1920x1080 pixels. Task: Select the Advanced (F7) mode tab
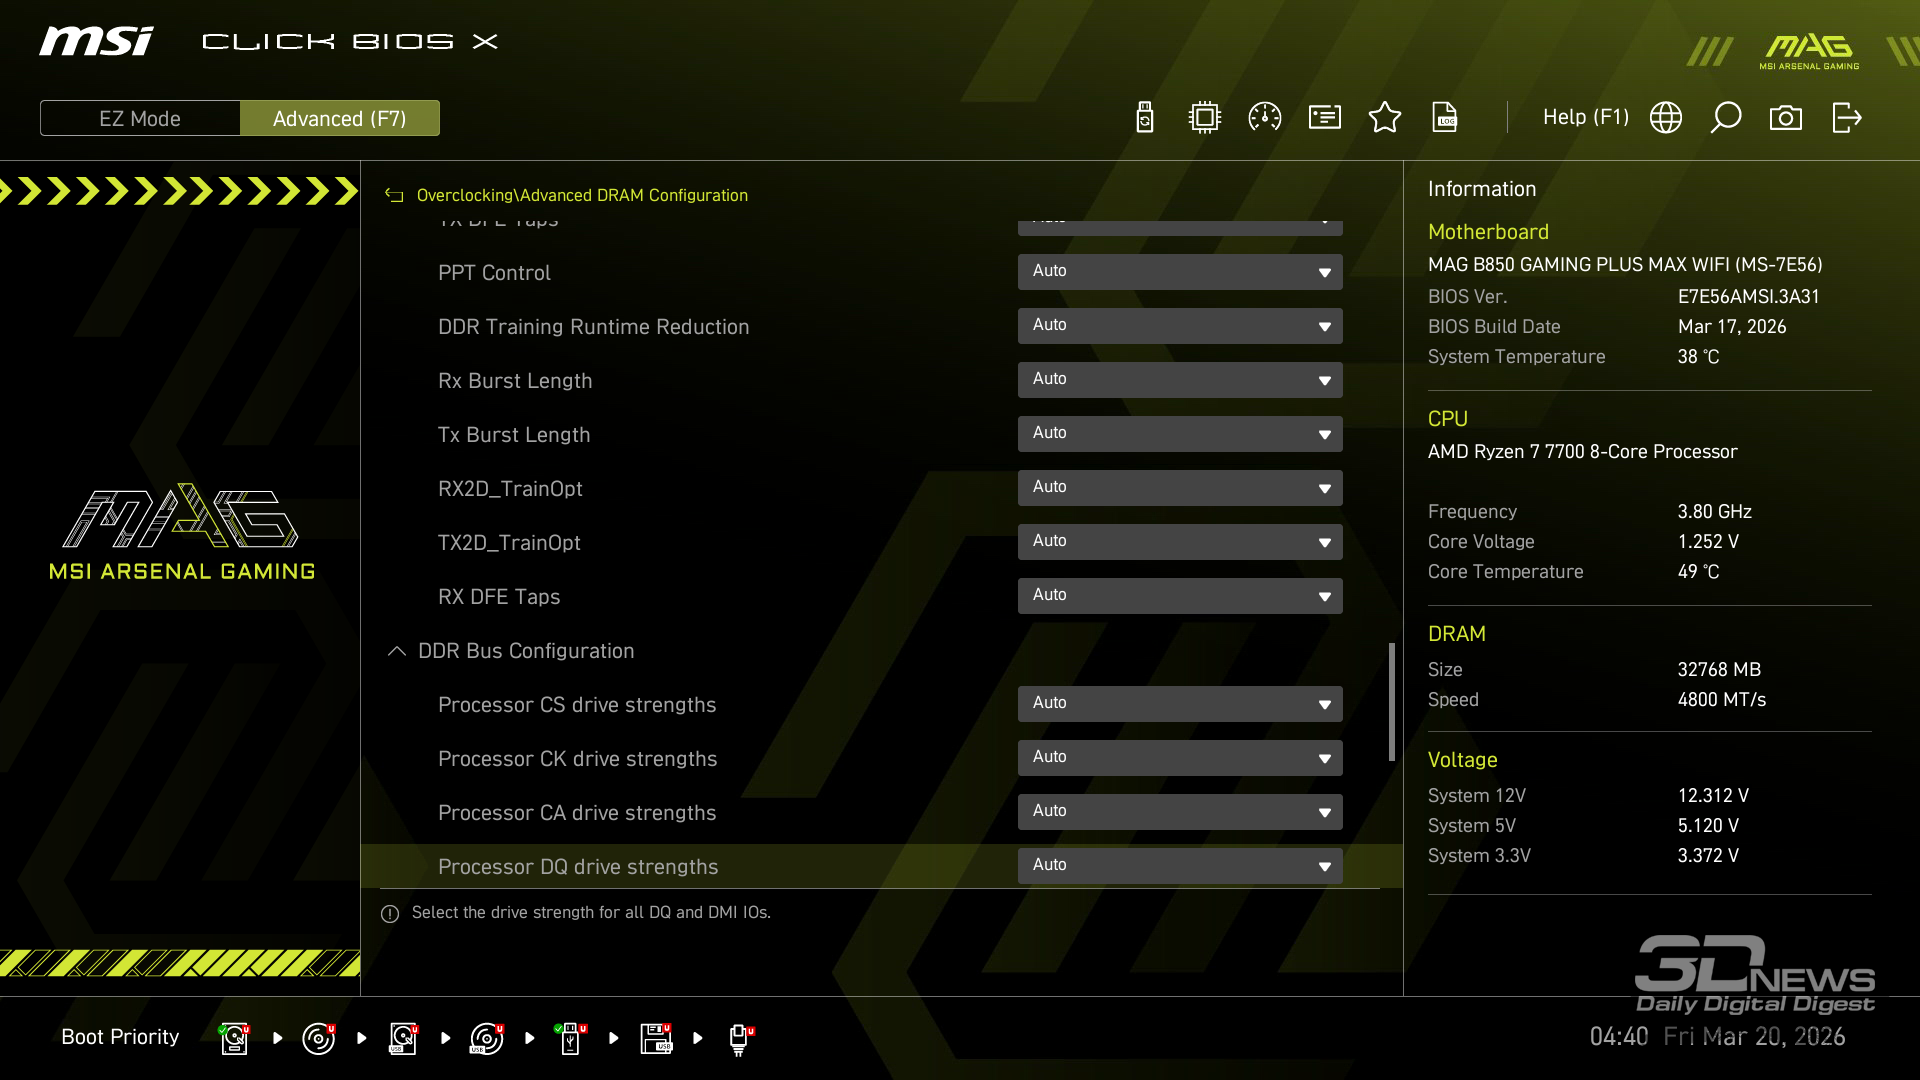click(340, 118)
